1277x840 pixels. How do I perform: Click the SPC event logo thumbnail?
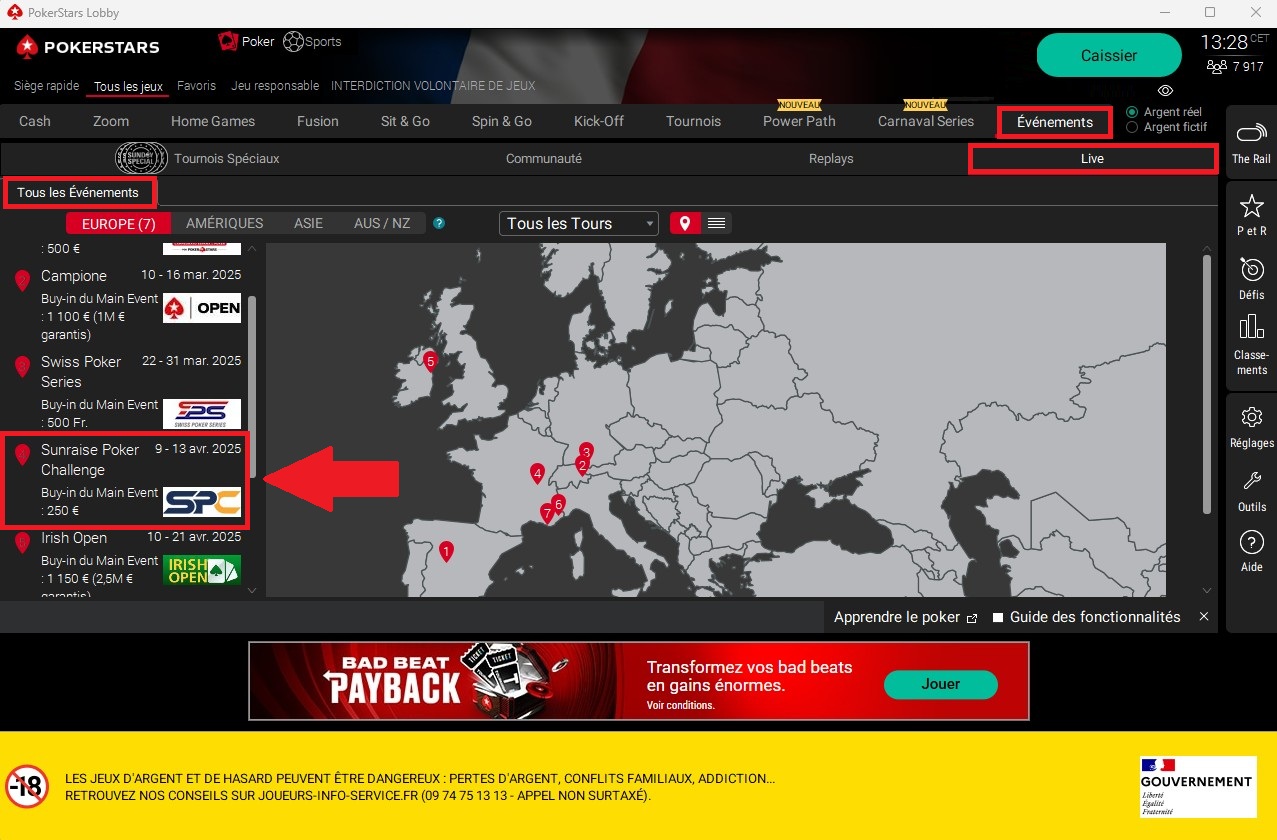point(202,502)
